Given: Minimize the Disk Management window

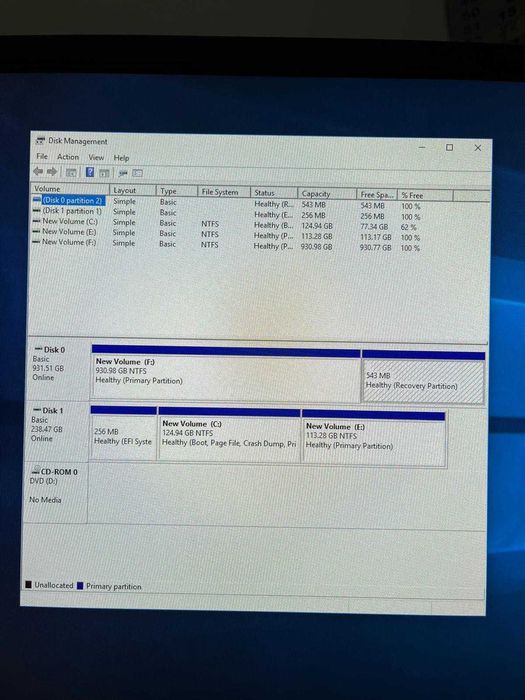Looking at the screenshot, I should [x=422, y=147].
